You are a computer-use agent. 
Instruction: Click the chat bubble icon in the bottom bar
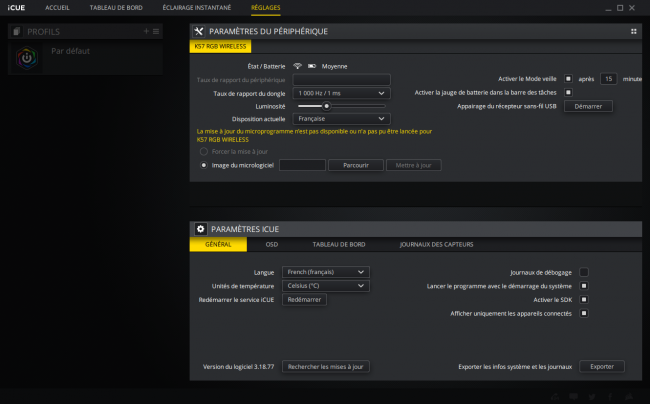(574, 397)
